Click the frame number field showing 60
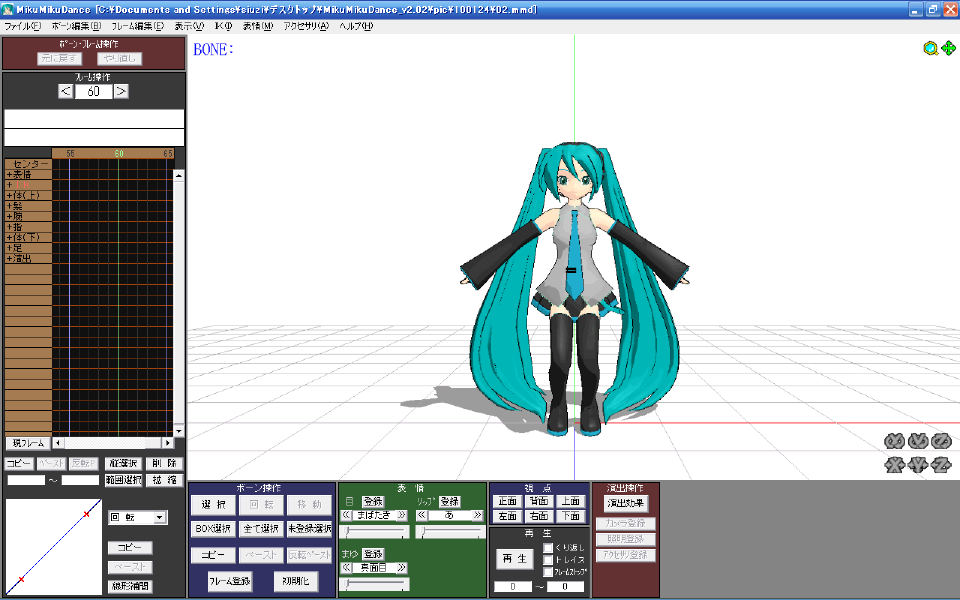The height and width of the screenshot is (600, 960). (94, 91)
